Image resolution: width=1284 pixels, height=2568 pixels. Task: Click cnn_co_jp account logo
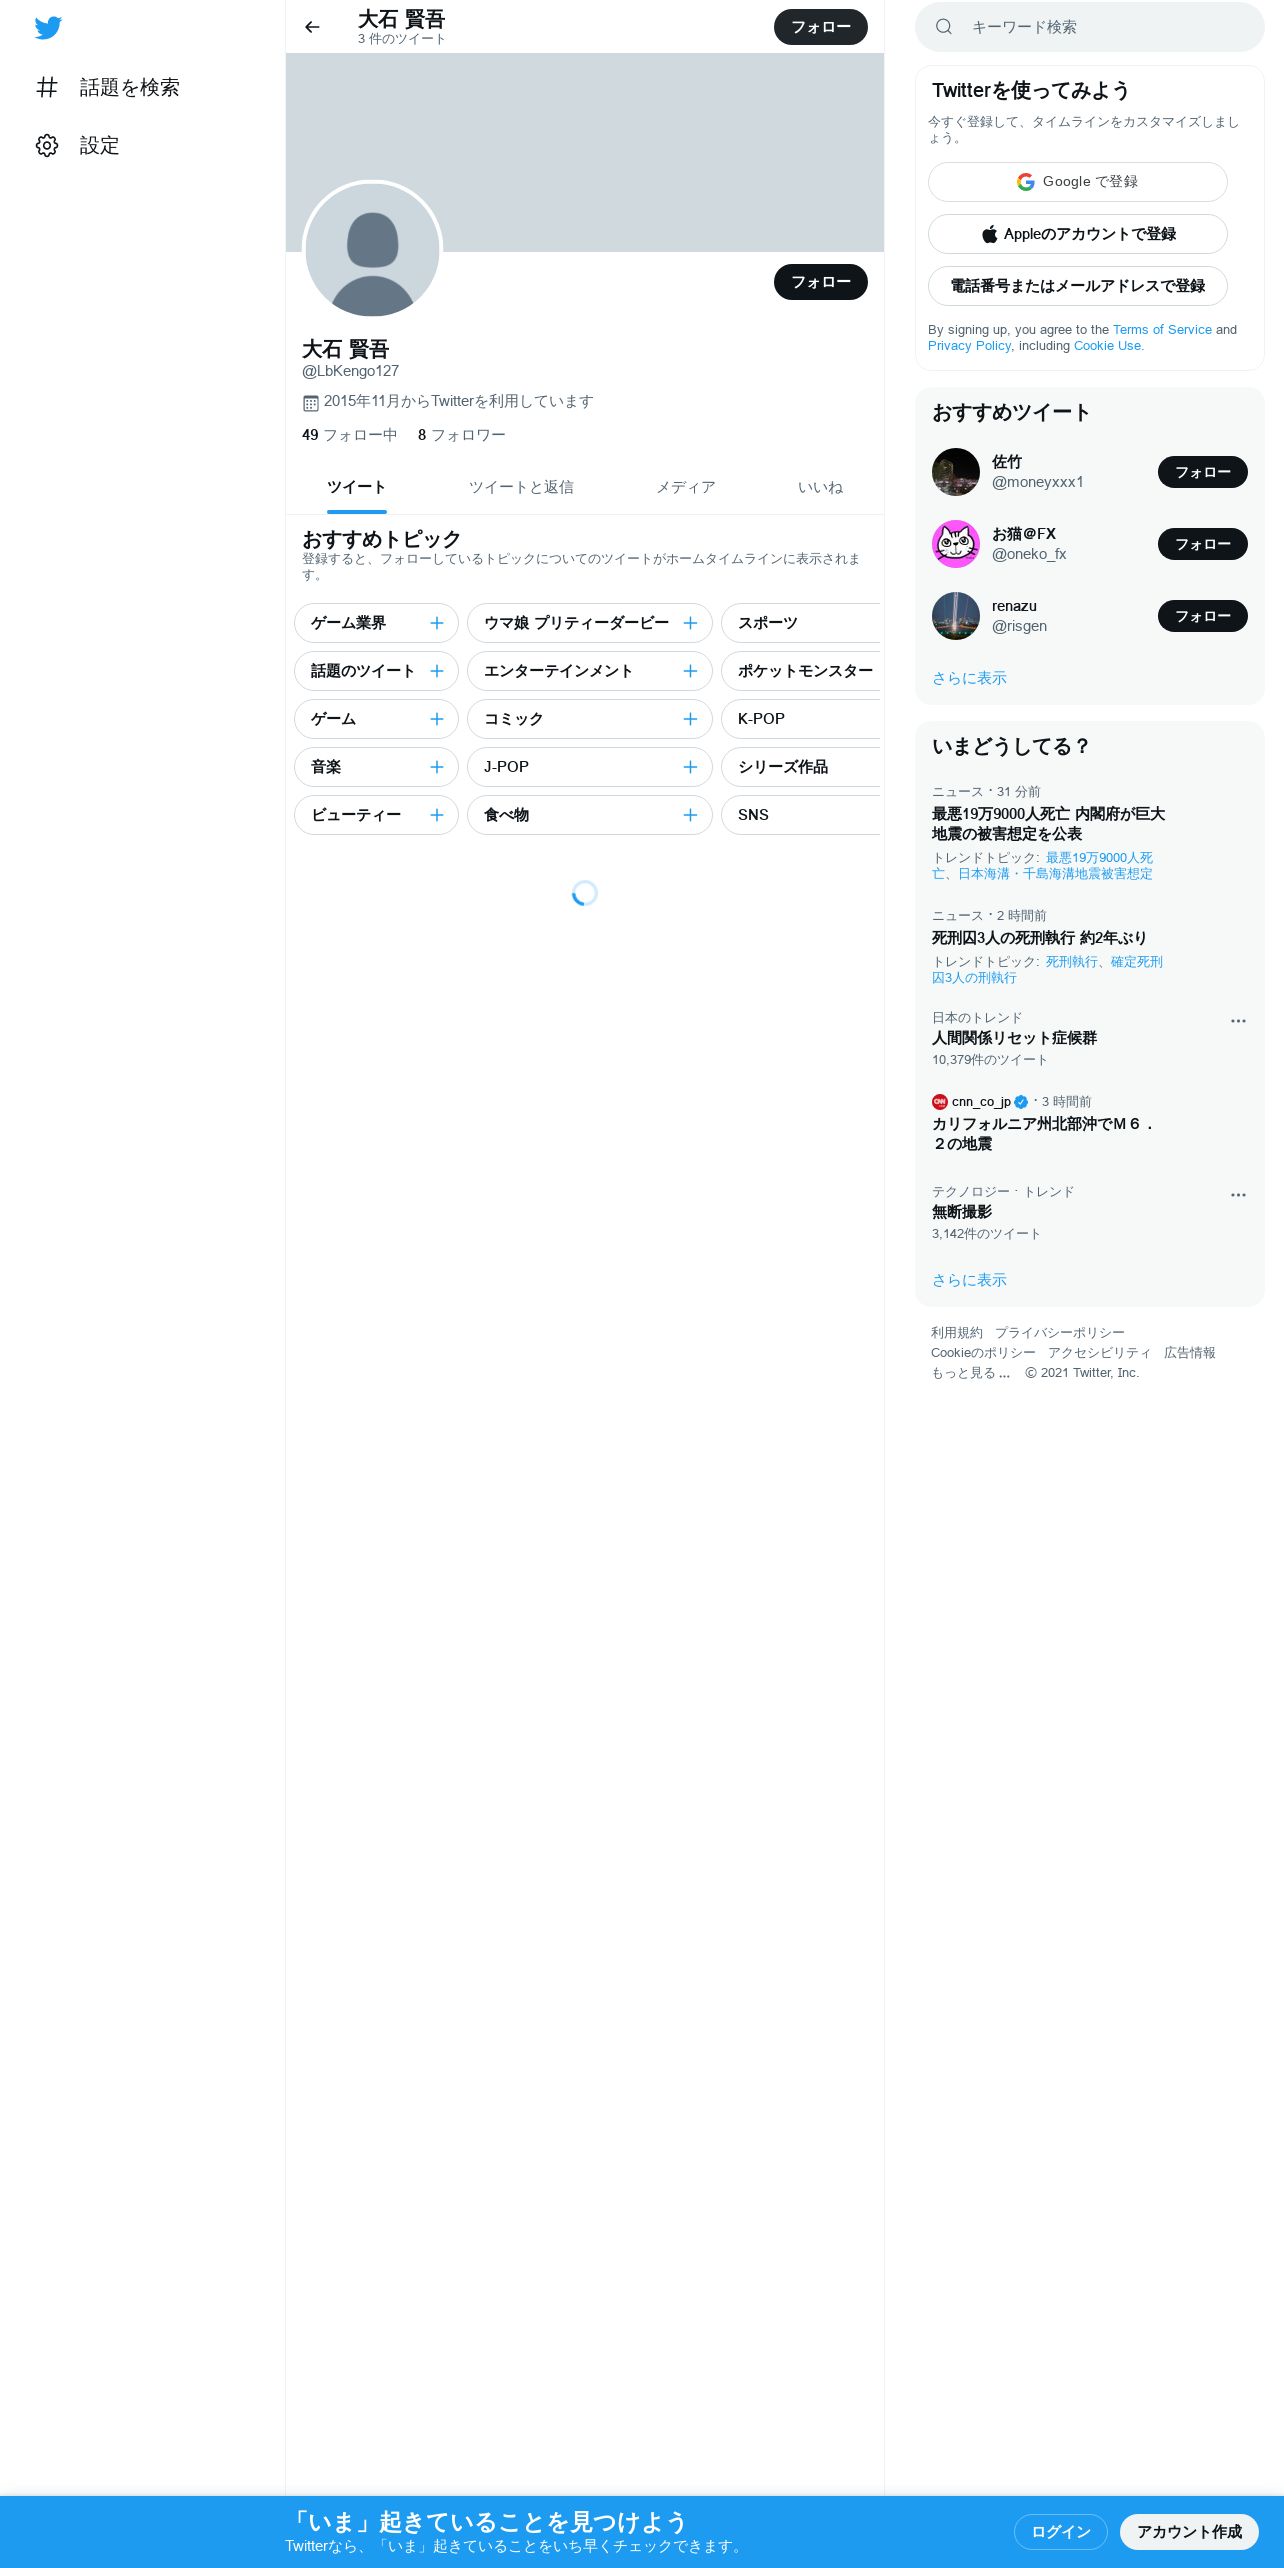940,1102
